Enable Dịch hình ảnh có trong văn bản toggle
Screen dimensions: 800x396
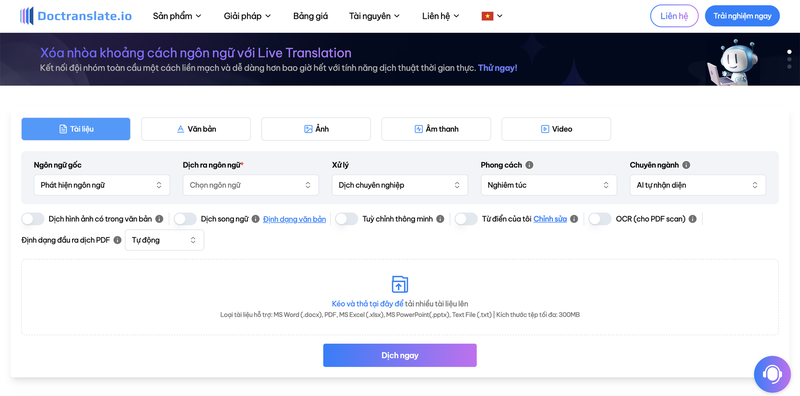click(x=33, y=219)
